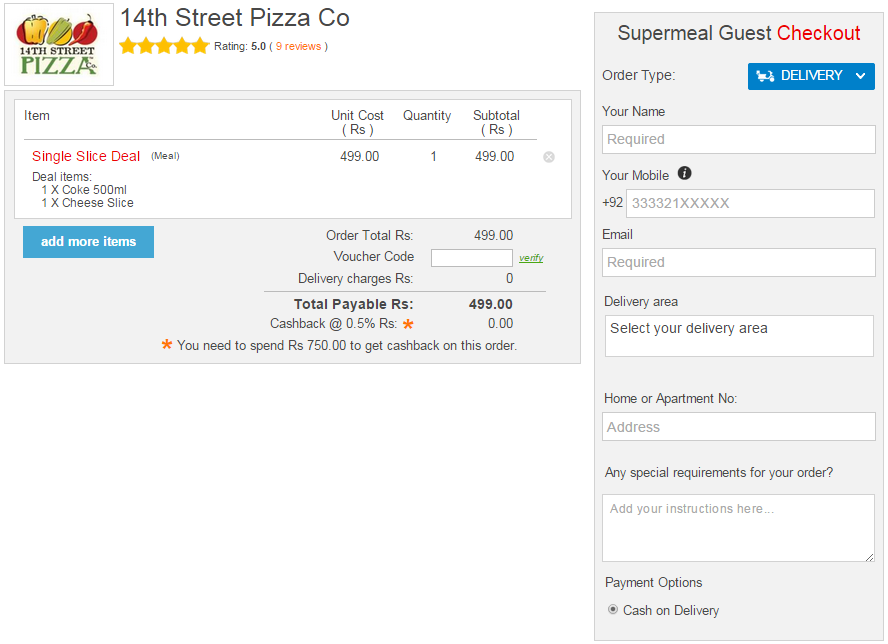Click inside the Voucher Code box
This screenshot has width=888, height=644.
click(471, 257)
